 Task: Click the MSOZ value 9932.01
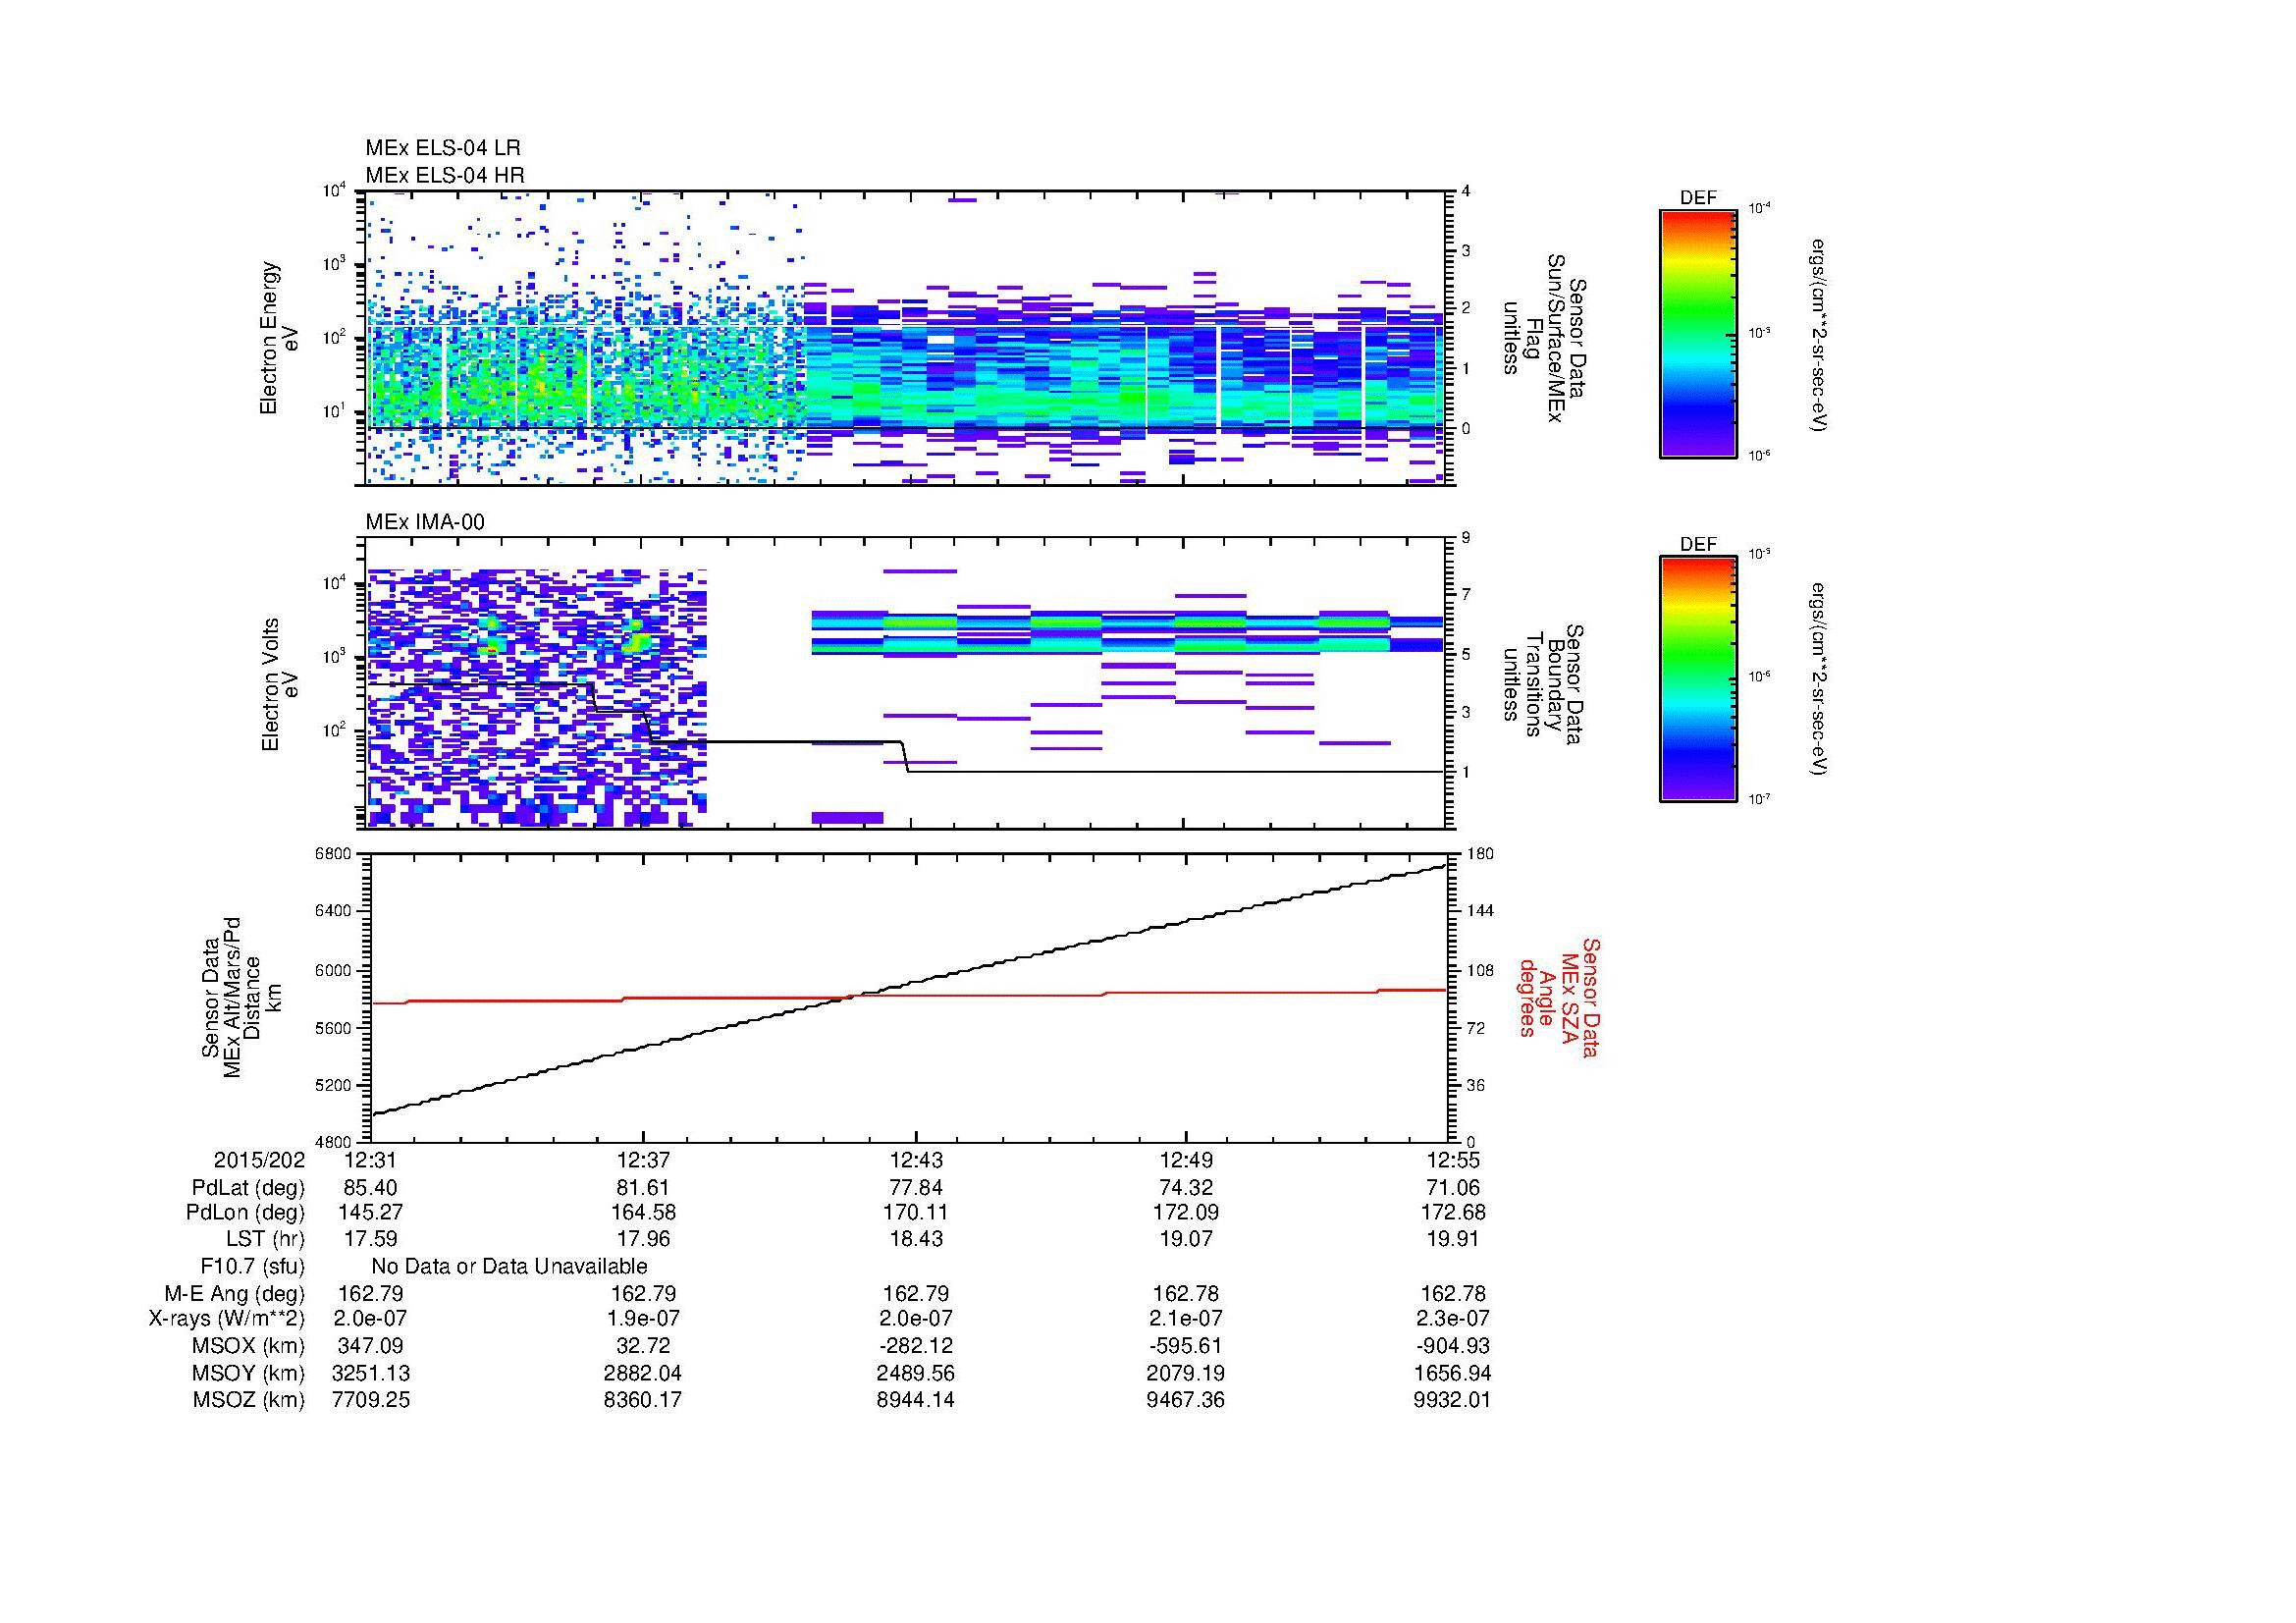pos(1453,1400)
